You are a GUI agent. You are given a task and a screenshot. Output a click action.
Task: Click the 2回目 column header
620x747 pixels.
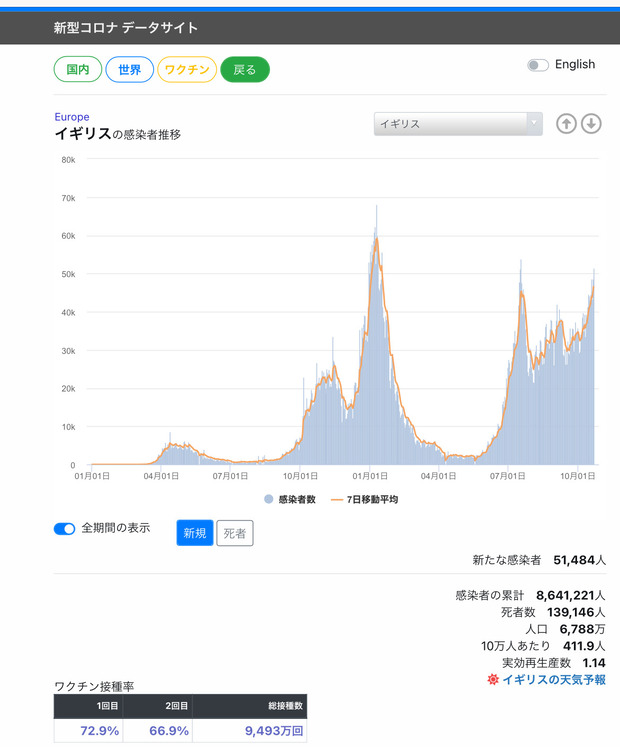pyautogui.click(x=177, y=706)
